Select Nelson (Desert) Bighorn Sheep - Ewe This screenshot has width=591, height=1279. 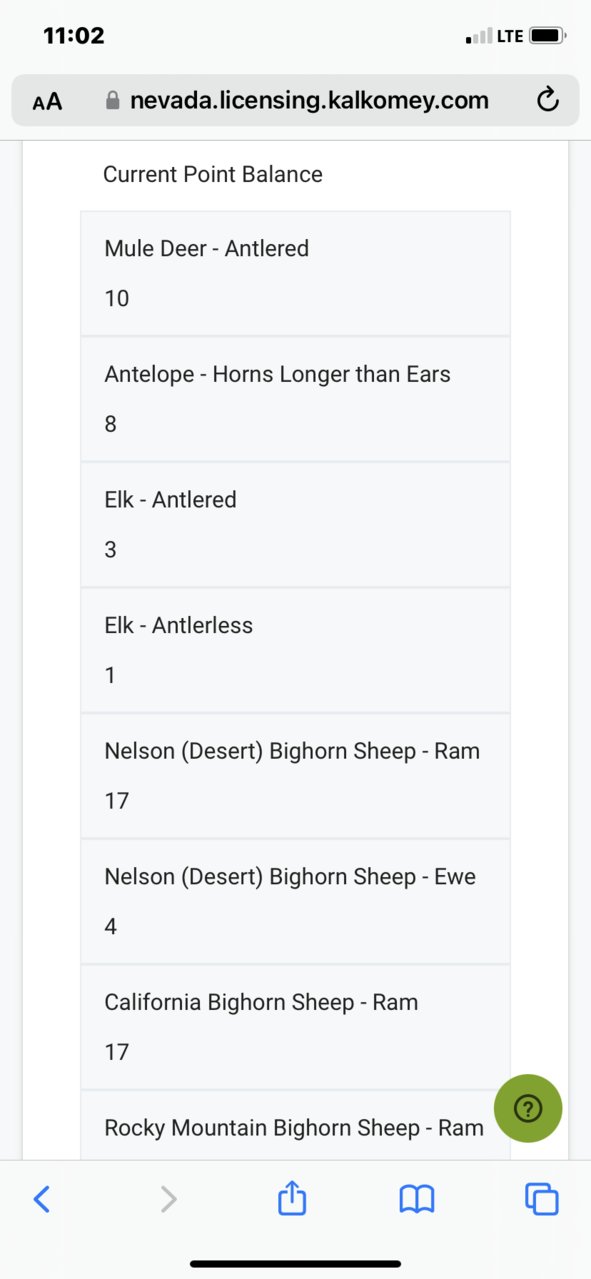[x=296, y=901]
